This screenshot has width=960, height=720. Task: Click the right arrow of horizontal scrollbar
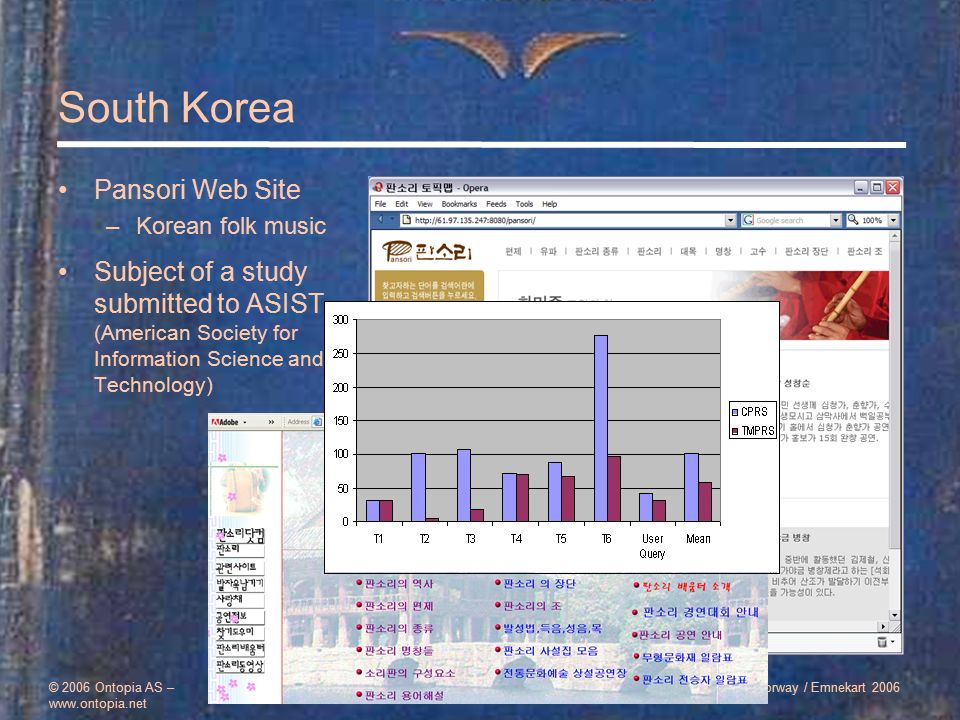click(883, 626)
